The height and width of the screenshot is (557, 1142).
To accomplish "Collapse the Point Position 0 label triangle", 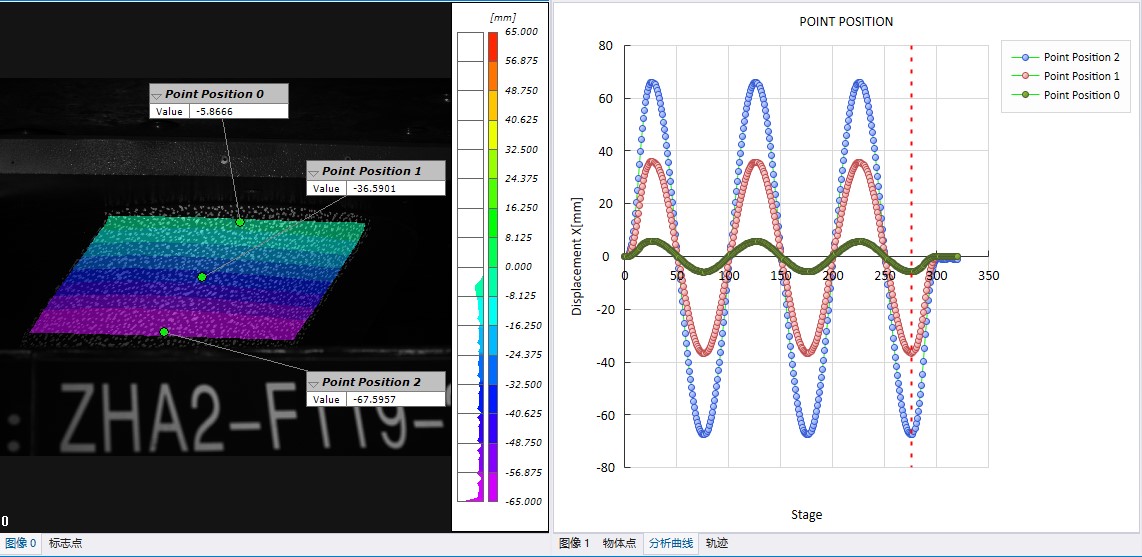I will point(156,95).
